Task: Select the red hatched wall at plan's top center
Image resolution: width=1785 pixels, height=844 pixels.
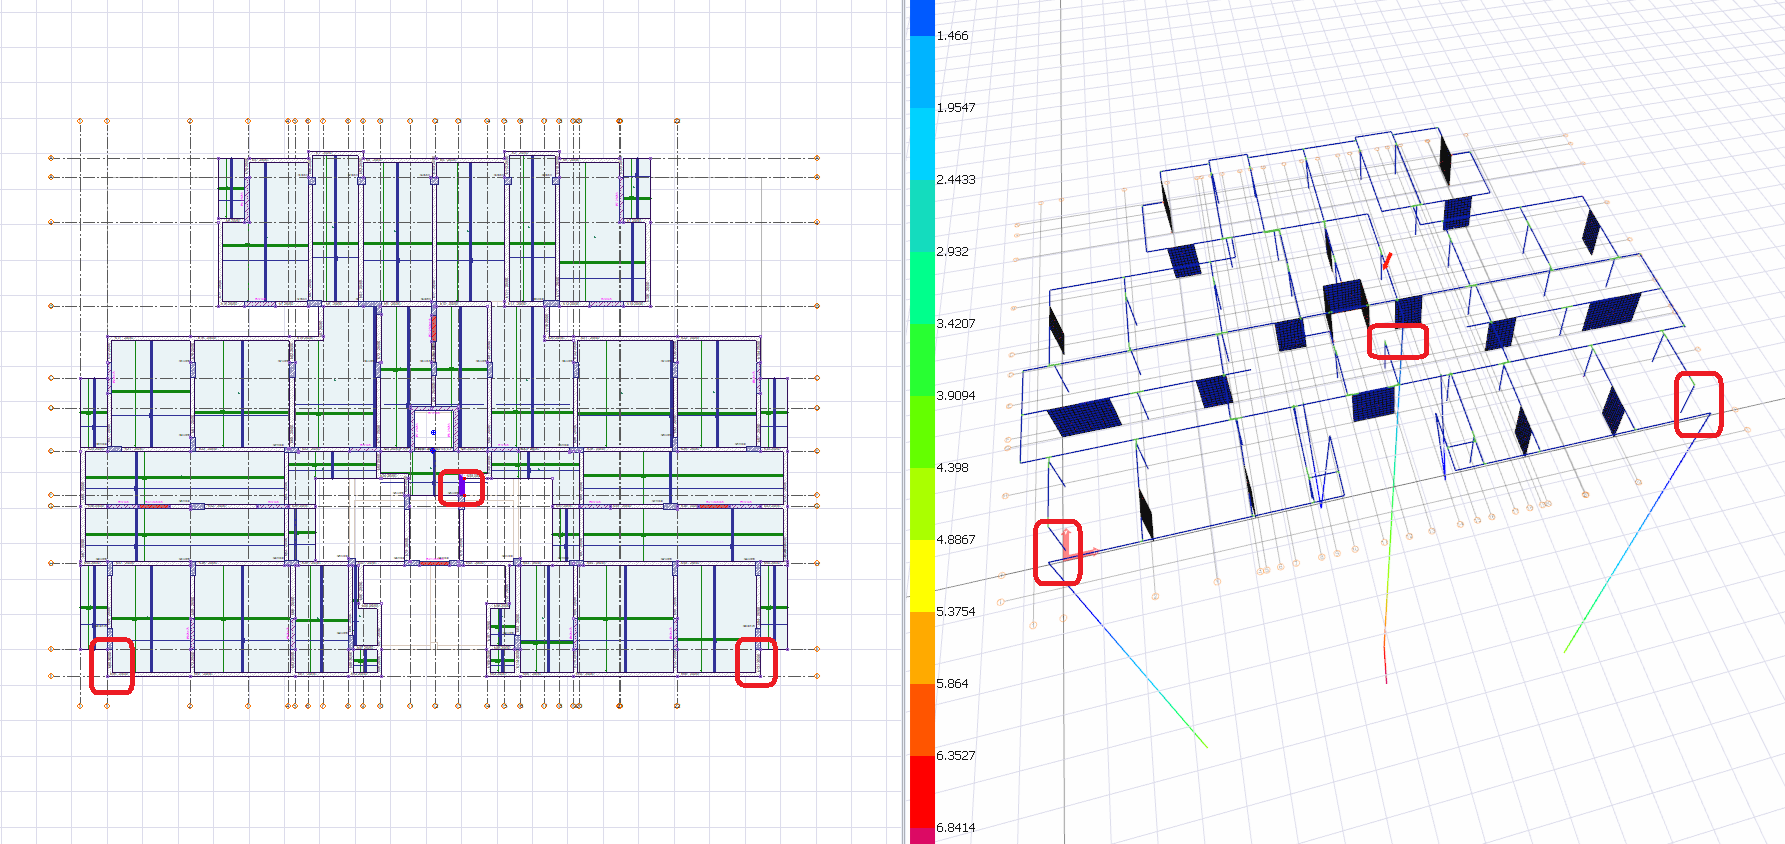Action: point(433,327)
